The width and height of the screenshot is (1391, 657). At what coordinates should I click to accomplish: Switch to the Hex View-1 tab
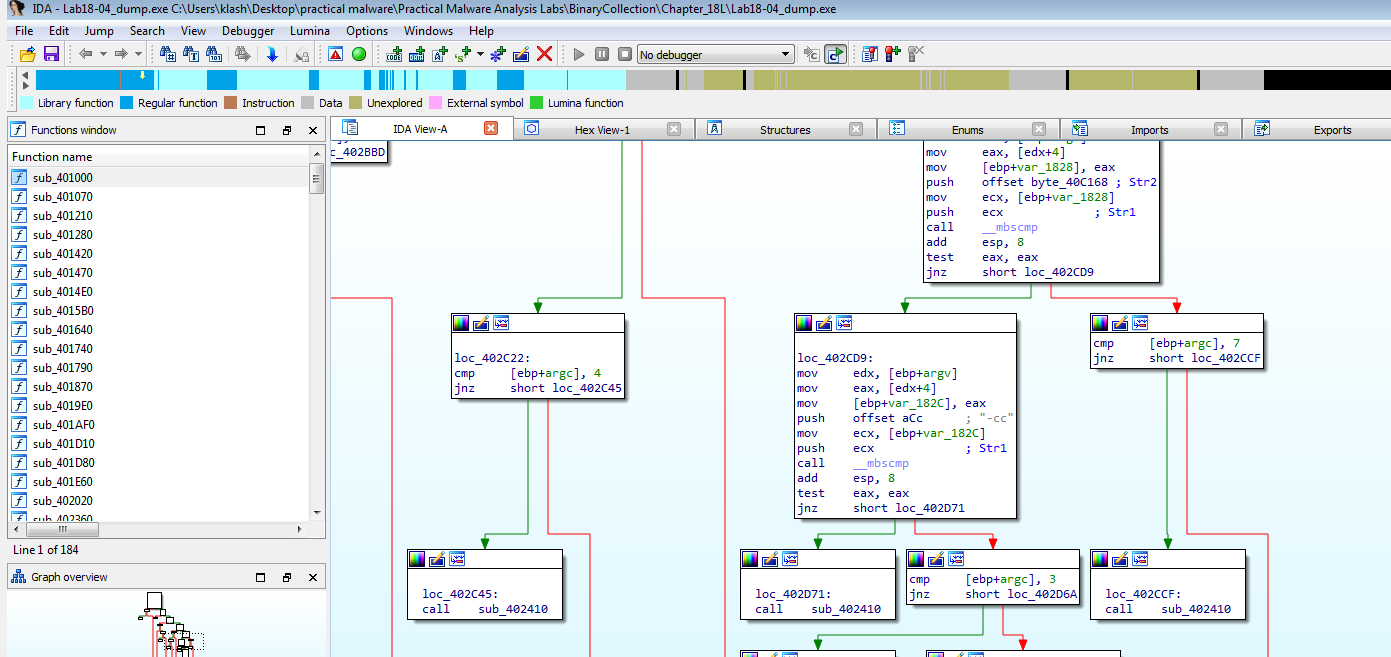coord(602,130)
